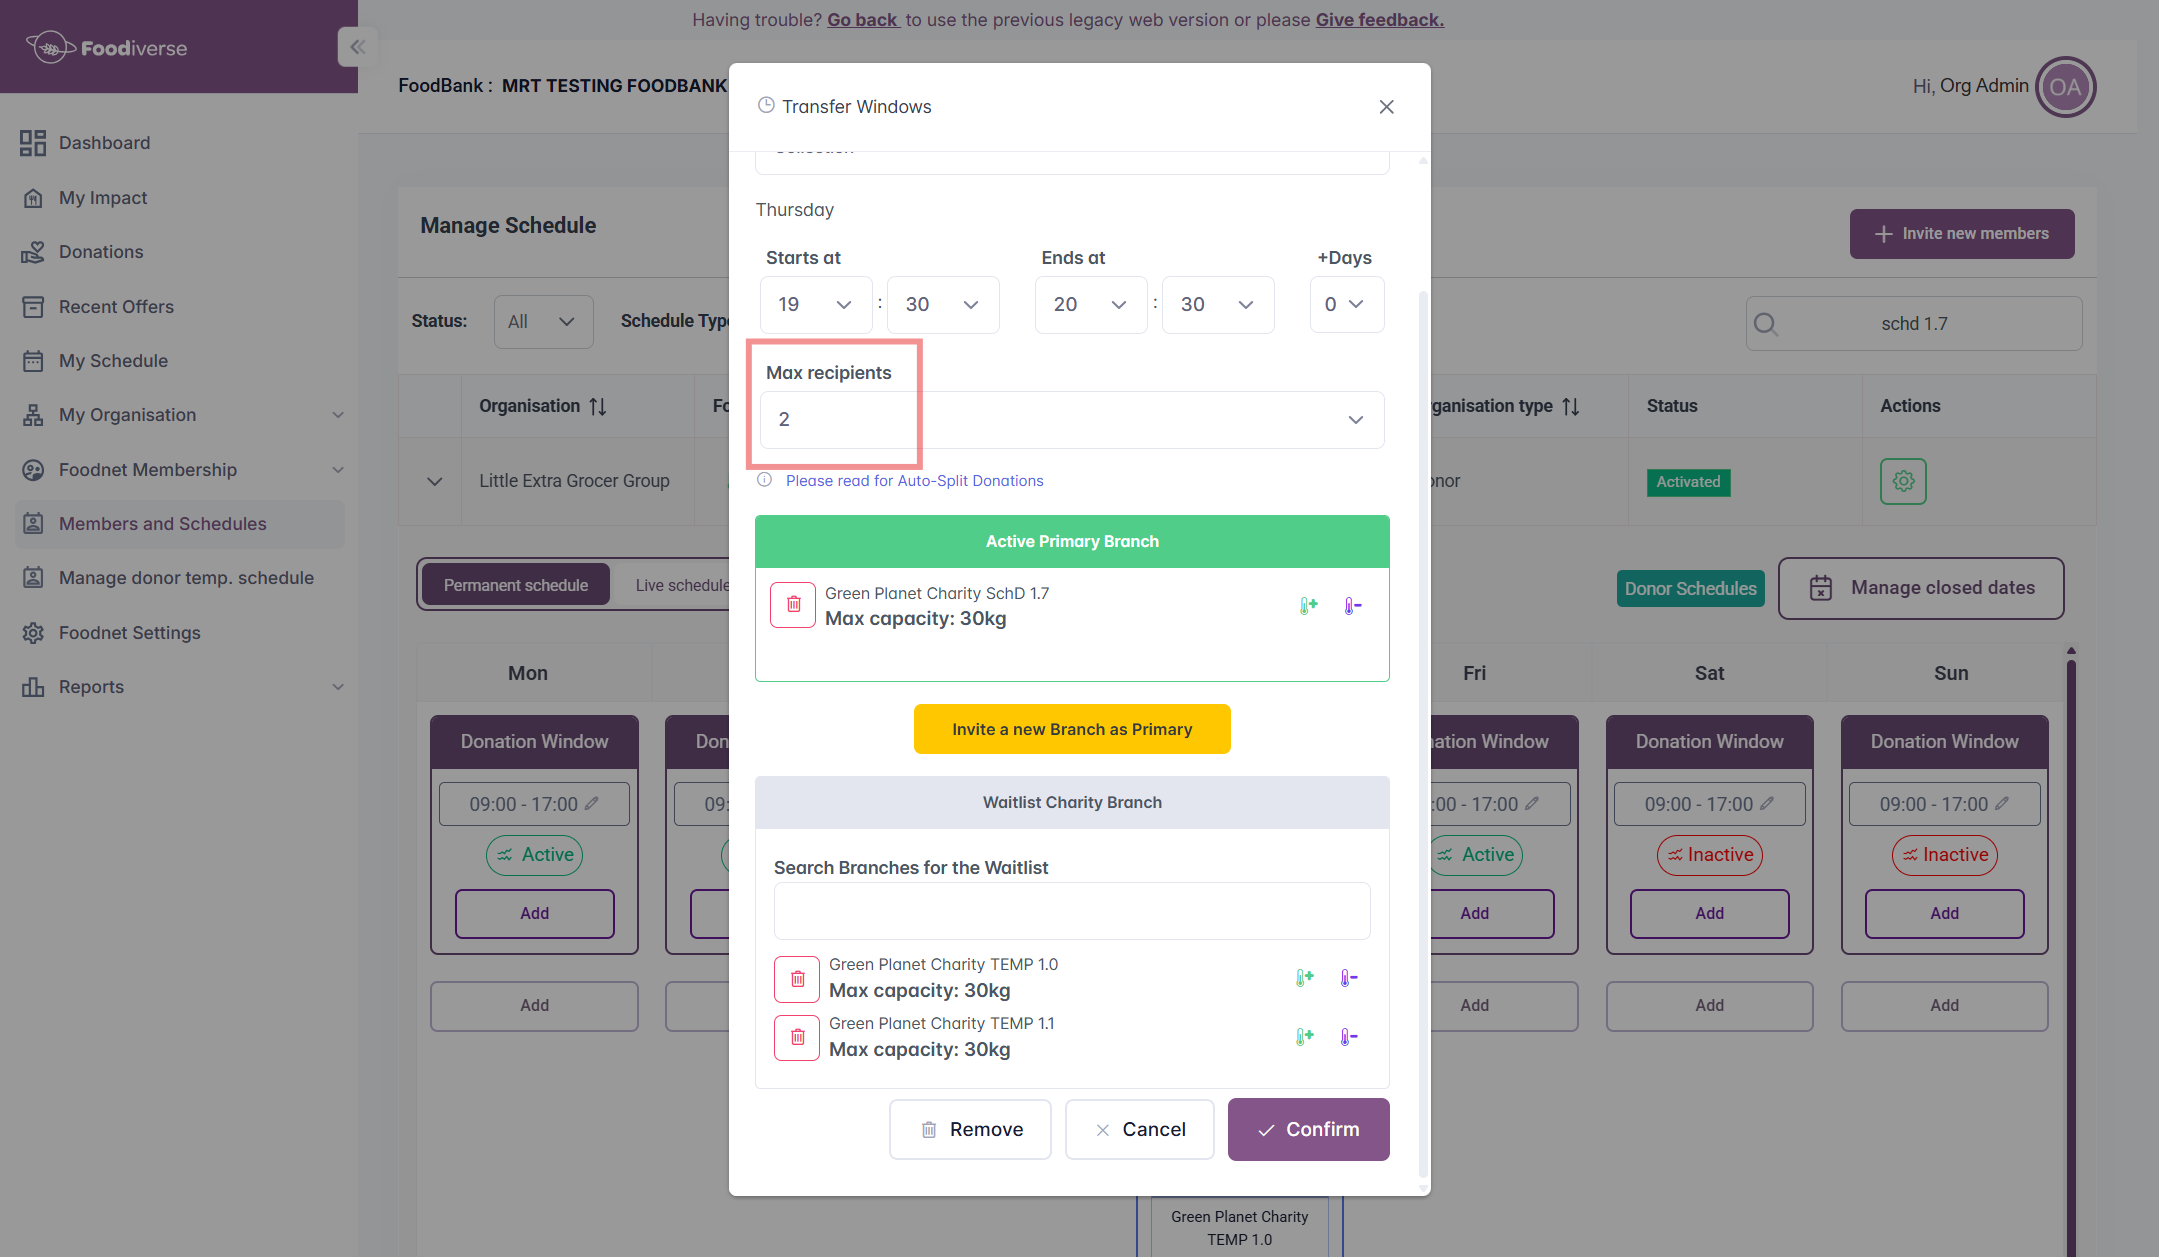Collapse the sidebar with double-chevron icon
The height and width of the screenshot is (1257, 2159).
357,47
